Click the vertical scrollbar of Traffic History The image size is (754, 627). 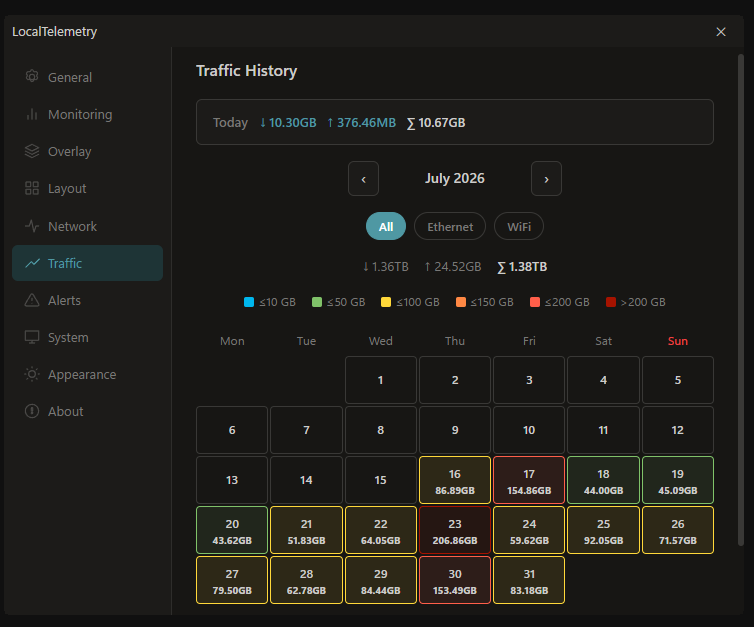click(741, 300)
